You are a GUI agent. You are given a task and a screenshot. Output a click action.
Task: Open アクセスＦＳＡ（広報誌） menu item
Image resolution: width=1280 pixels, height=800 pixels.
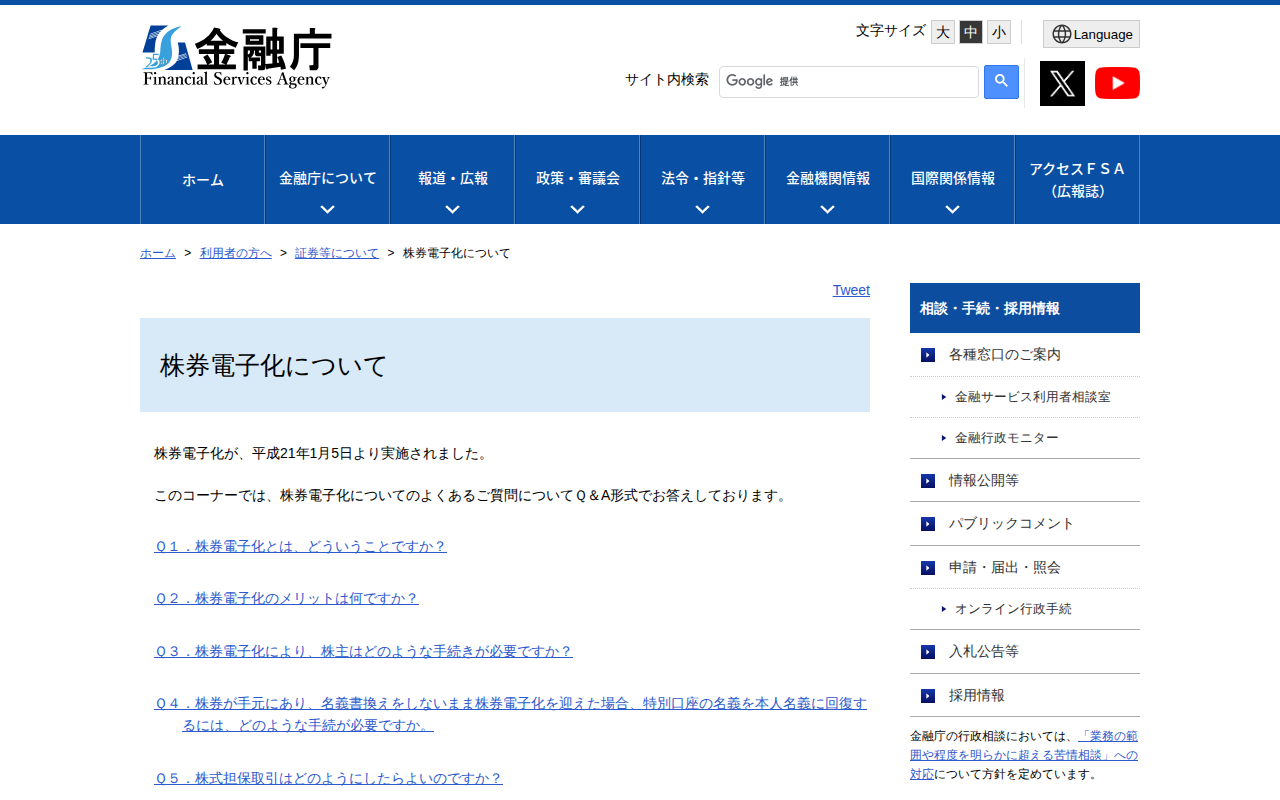(x=1077, y=179)
